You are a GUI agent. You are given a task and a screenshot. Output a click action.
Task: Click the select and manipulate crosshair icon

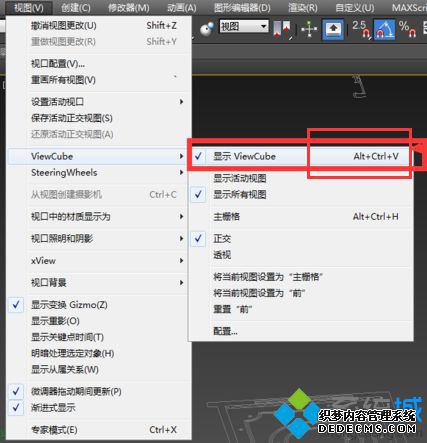click(309, 29)
